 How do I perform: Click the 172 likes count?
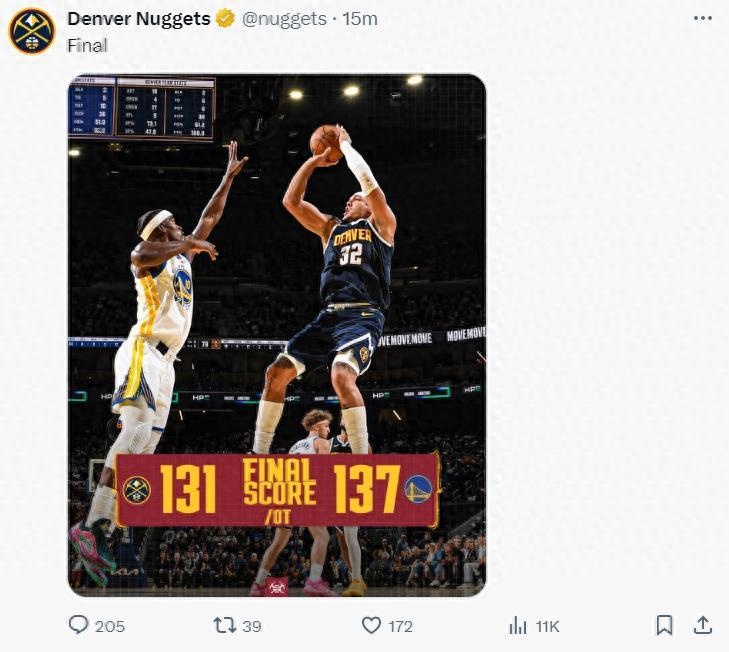click(400, 627)
